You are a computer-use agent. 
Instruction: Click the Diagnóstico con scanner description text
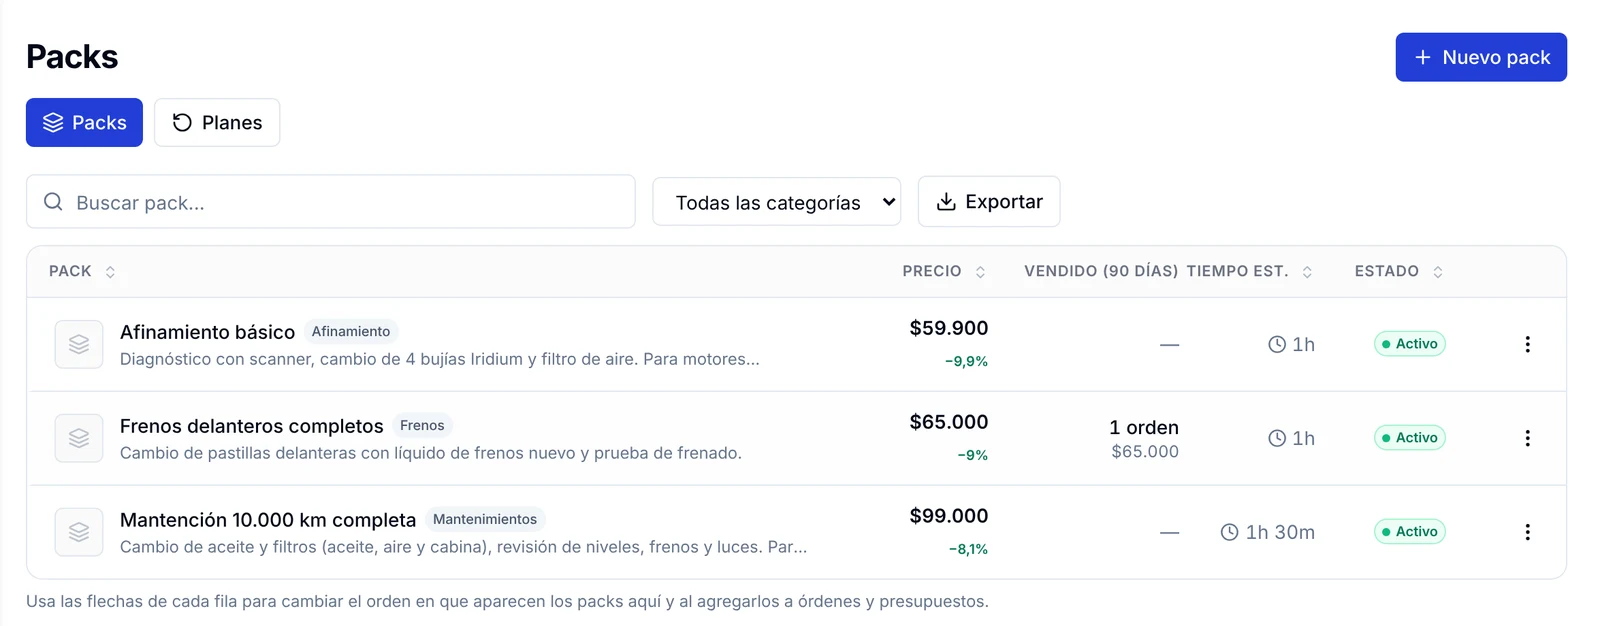(x=440, y=359)
